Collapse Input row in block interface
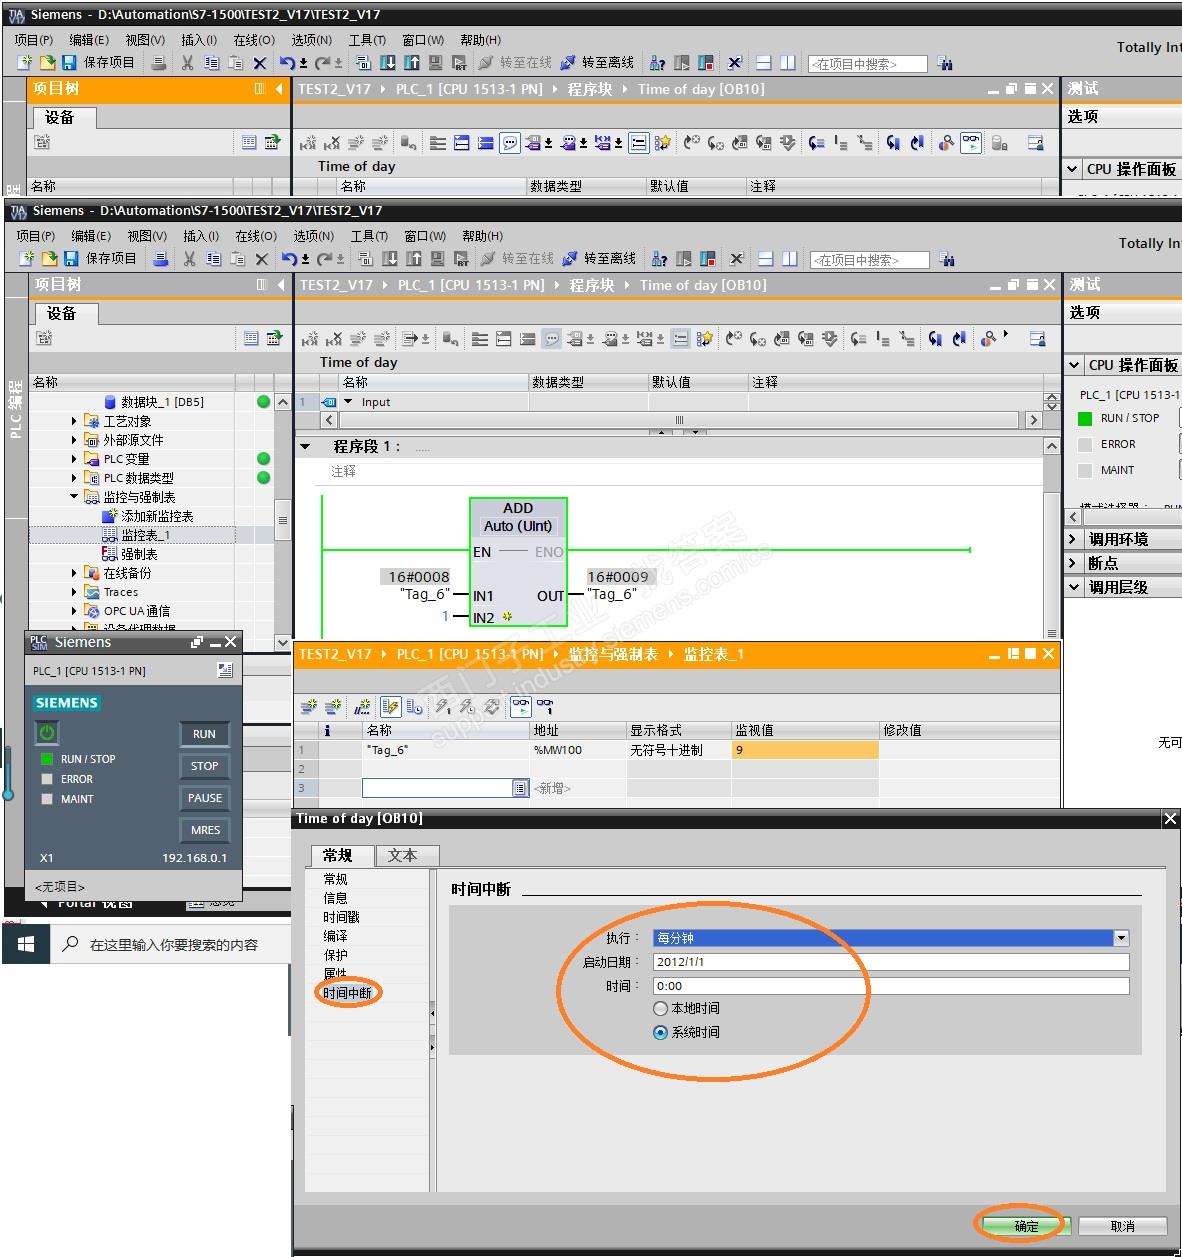The width and height of the screenshot is (1182, 1257). [x=348, y=402]
